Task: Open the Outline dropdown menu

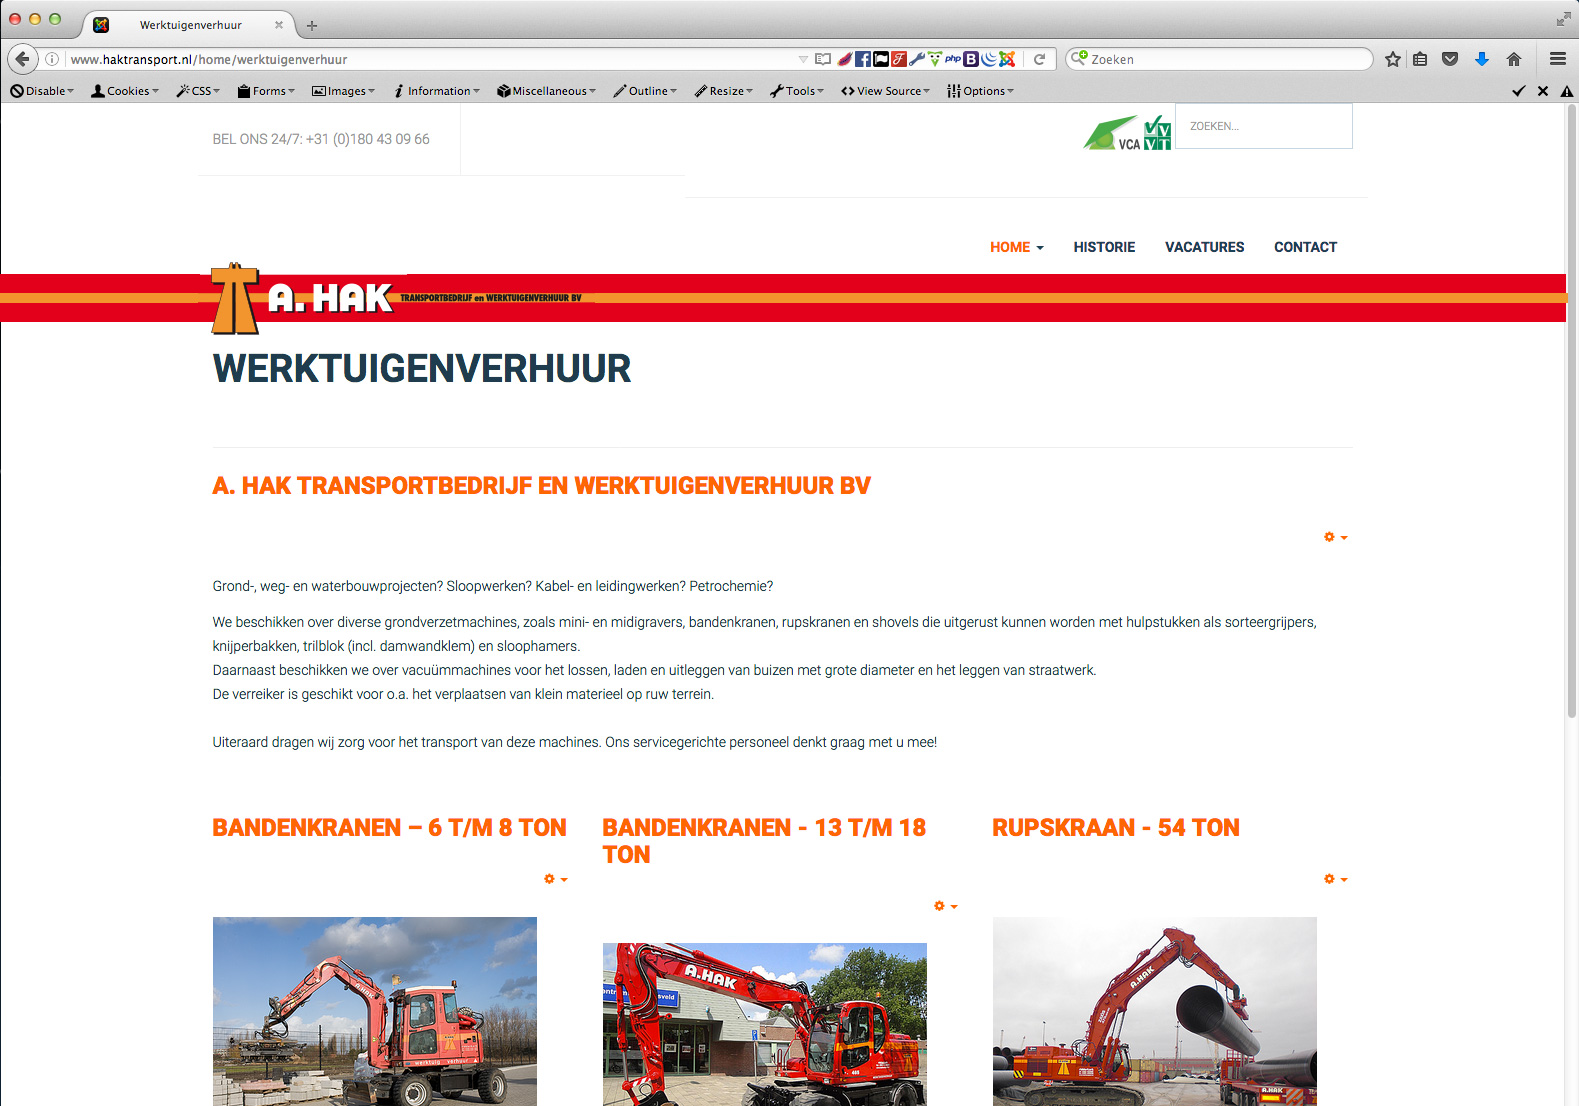Action: coord(645,91)
